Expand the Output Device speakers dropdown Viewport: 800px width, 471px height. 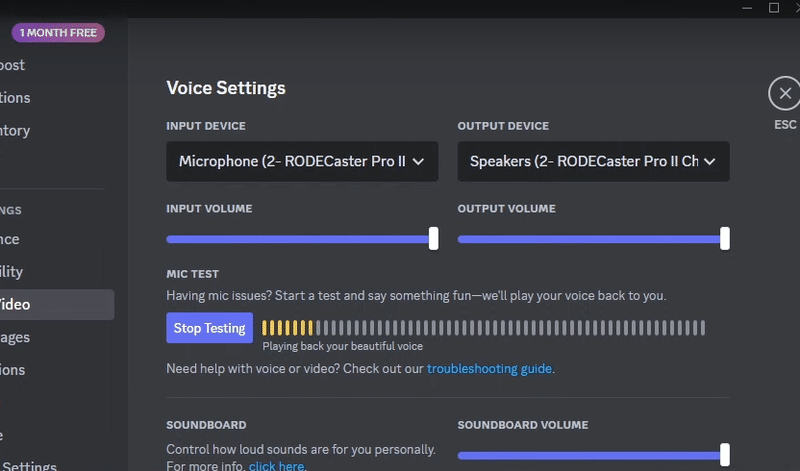click(593, 161)
